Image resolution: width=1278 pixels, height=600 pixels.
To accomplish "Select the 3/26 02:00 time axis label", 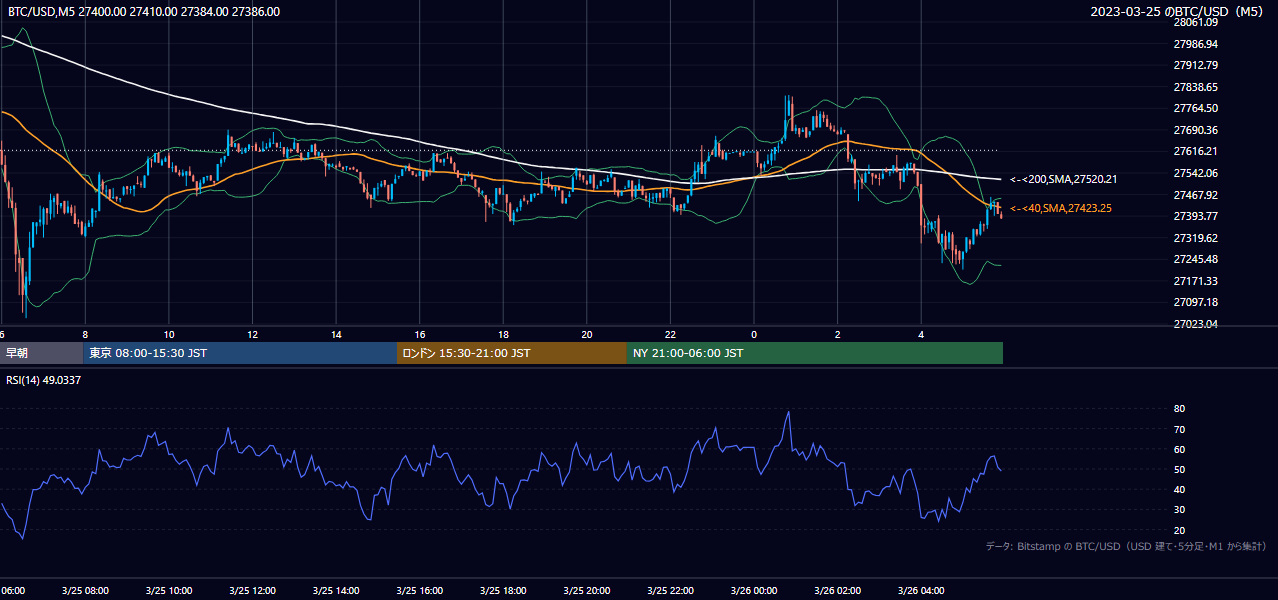I will pos(838,591).
